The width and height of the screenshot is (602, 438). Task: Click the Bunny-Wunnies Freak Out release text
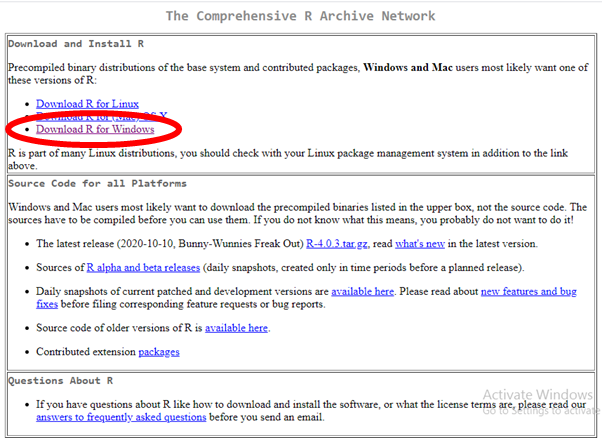pyautogui.click(x=241, y=244)
